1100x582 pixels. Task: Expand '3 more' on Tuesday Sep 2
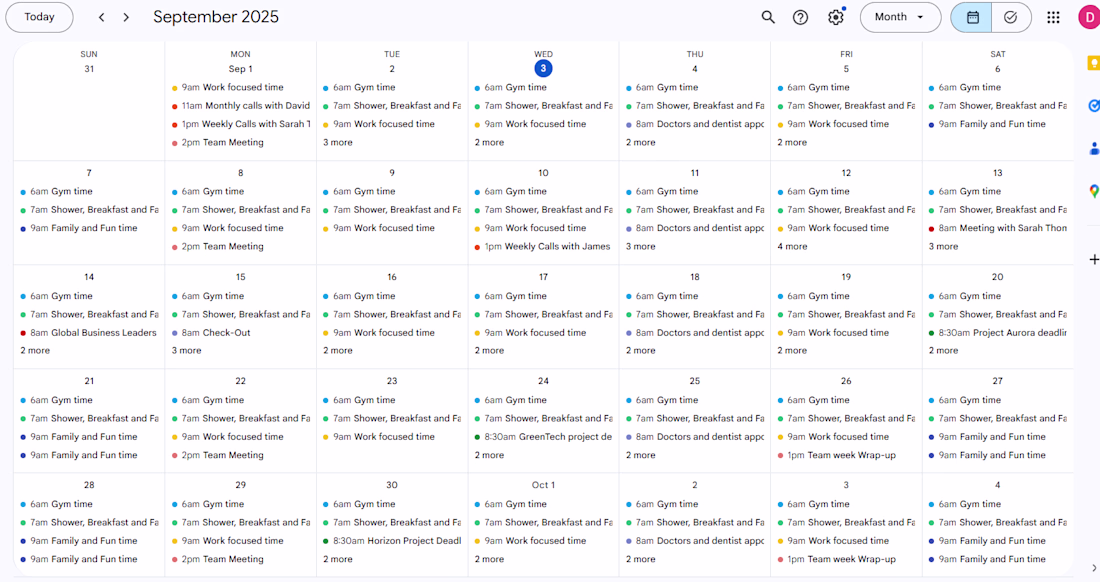click(x=337, y=142)
